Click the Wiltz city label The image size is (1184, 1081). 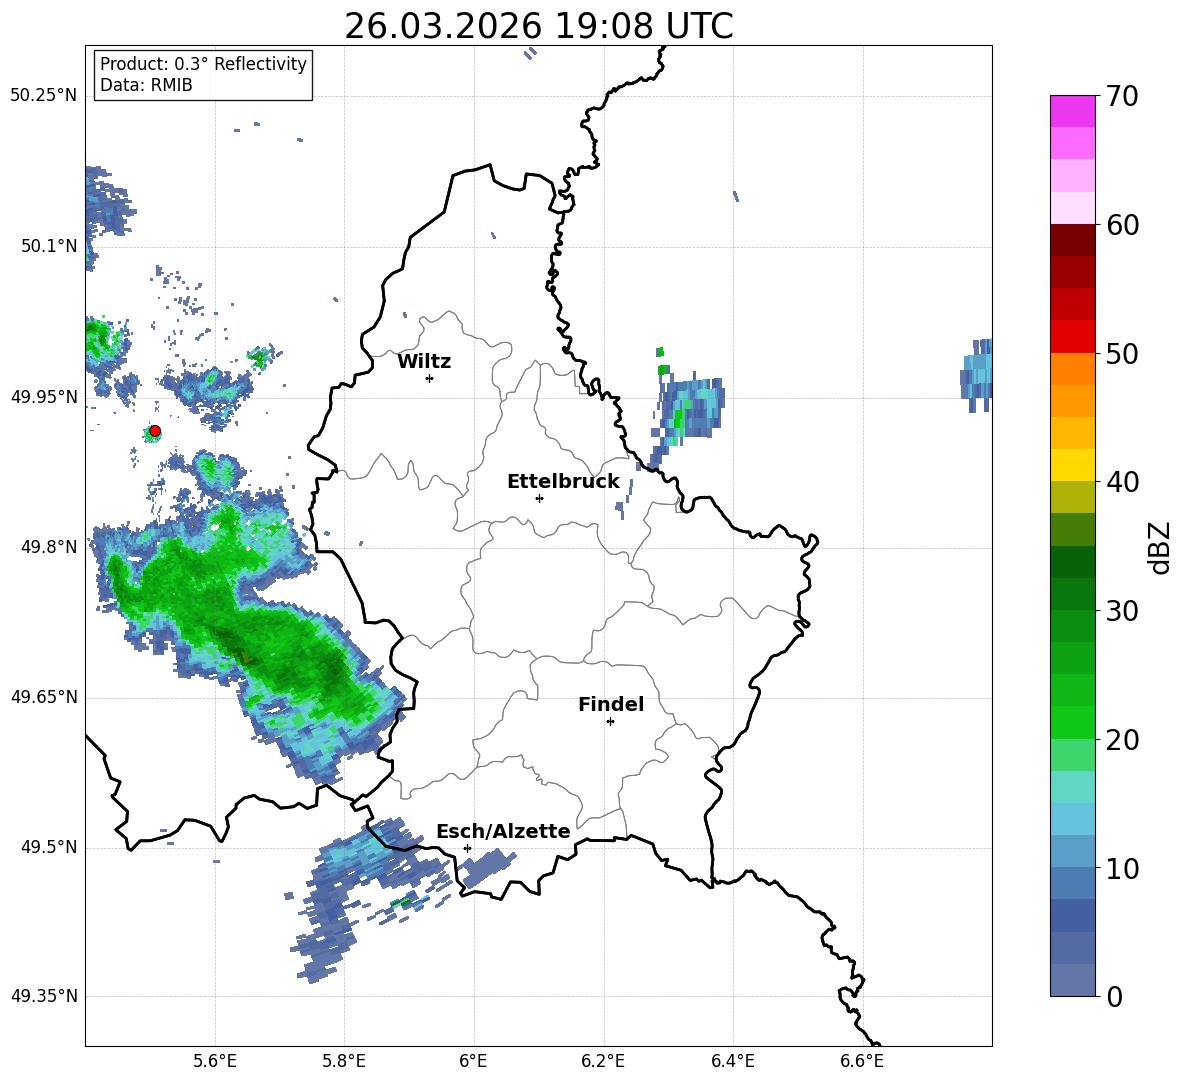[424, 362]
